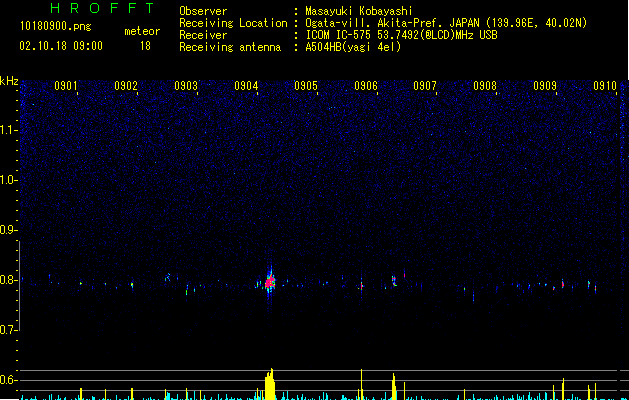Click the 0.8 frequency axis label
The height and width of the screenshot is (400, 629).
[x=8, y=280]
